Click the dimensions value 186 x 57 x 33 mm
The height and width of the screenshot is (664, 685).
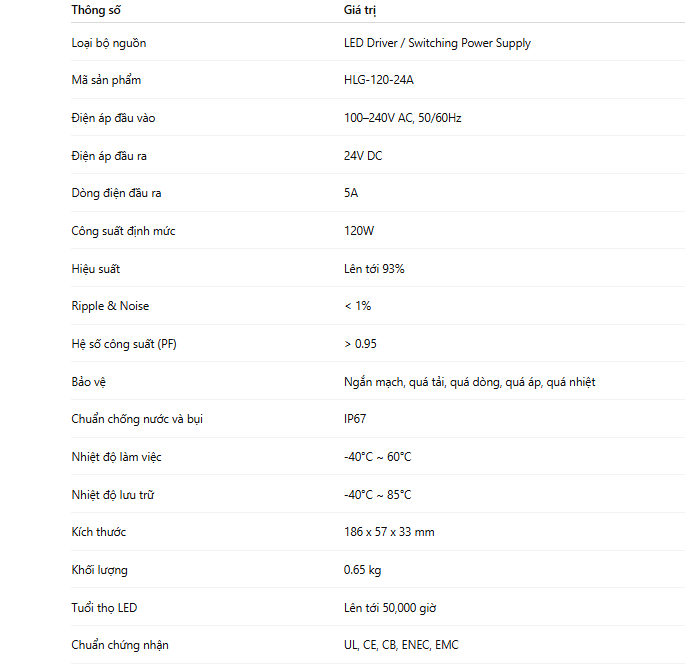point(389,532)
